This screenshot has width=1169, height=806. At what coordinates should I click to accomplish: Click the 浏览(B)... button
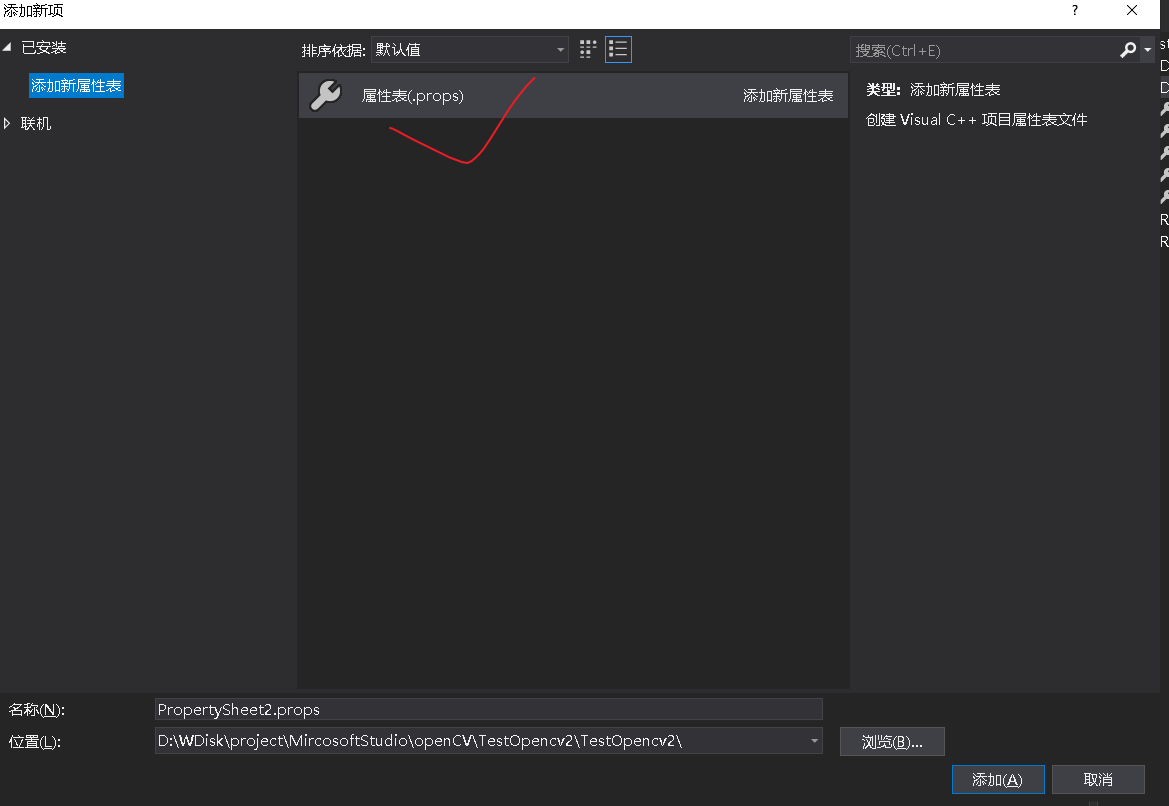coord(892,742)
